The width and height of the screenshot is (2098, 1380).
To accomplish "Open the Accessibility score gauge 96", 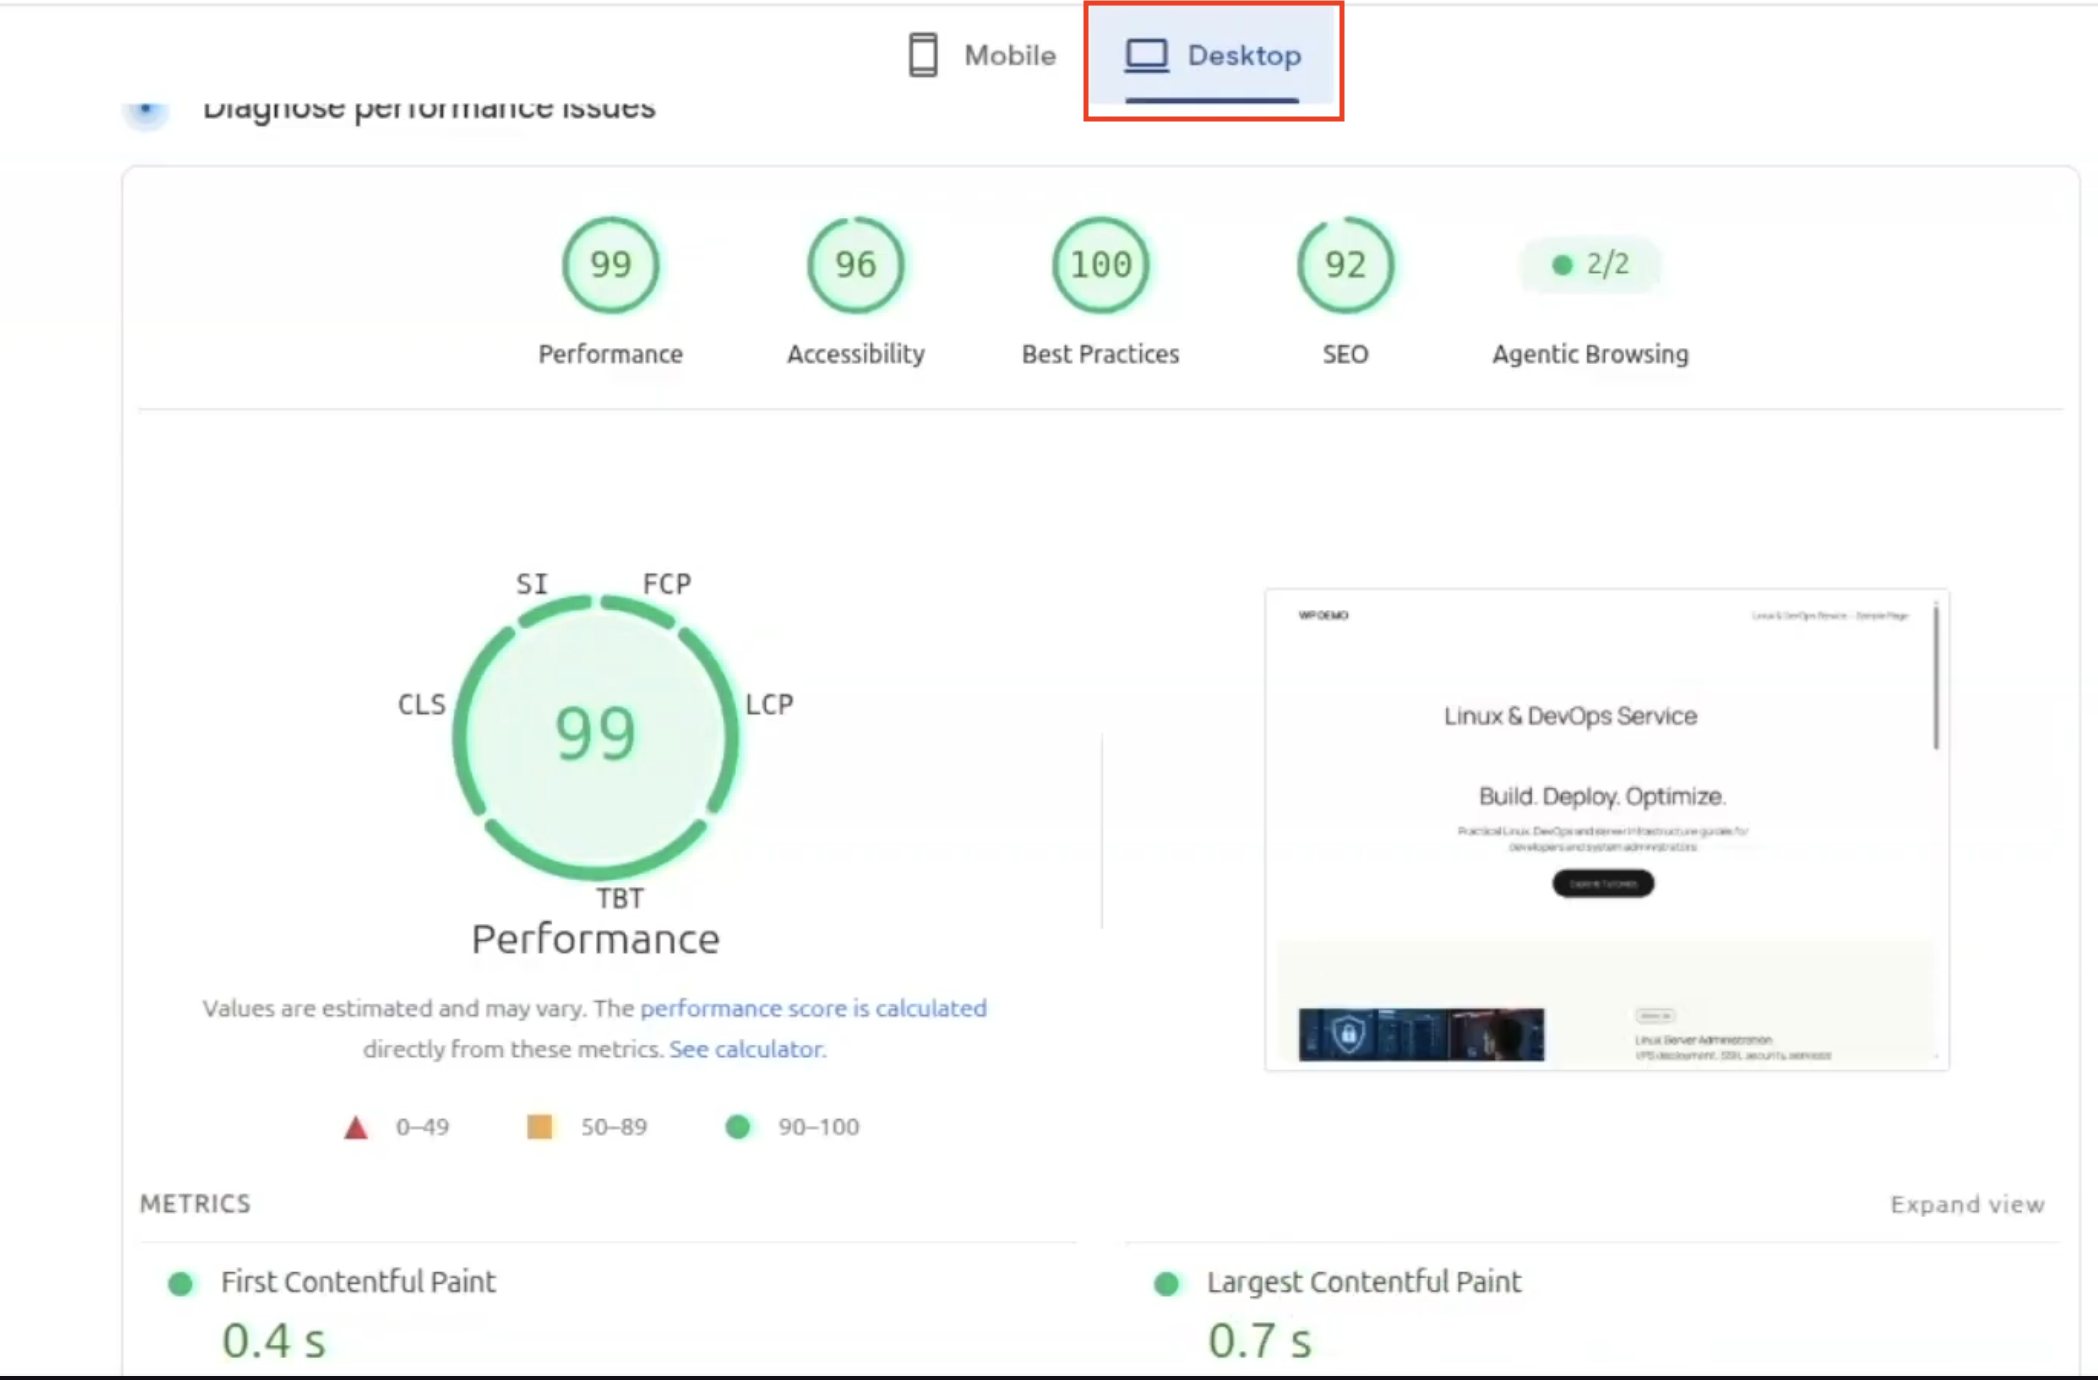I will (855, 265).
